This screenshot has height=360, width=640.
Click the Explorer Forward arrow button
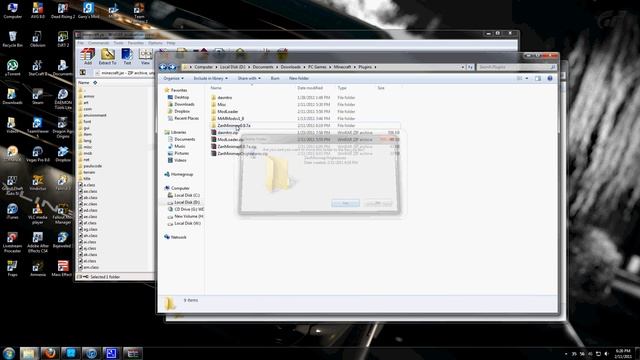pyautogui.click(x=172, y=67)
